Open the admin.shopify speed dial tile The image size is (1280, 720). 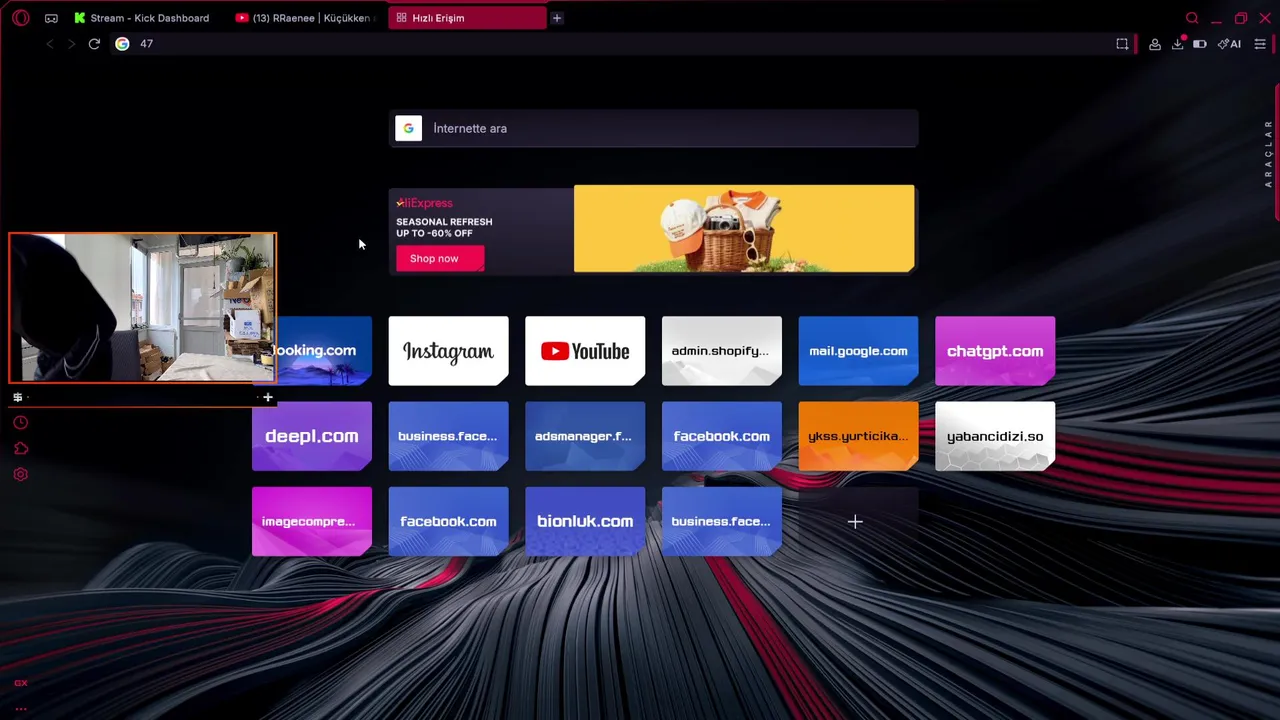click(721, 351)
